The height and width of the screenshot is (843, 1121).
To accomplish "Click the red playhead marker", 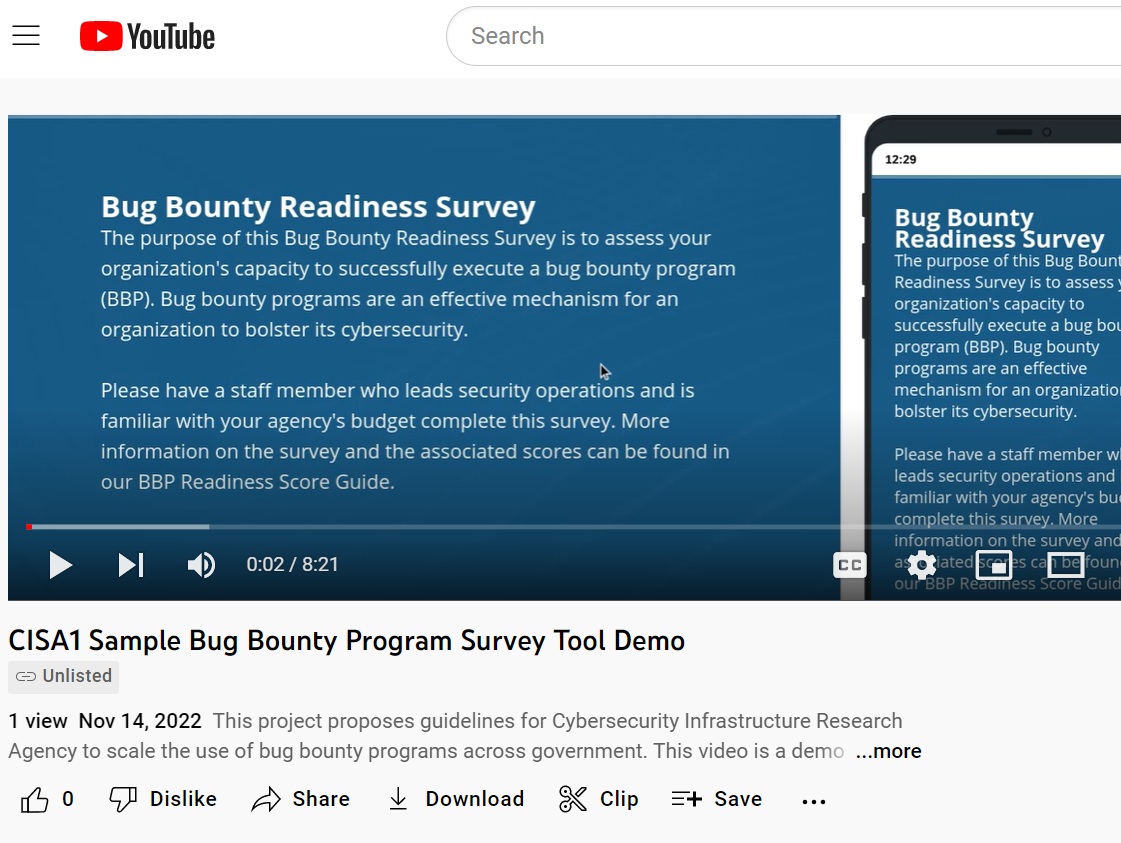I will (29, 527).
